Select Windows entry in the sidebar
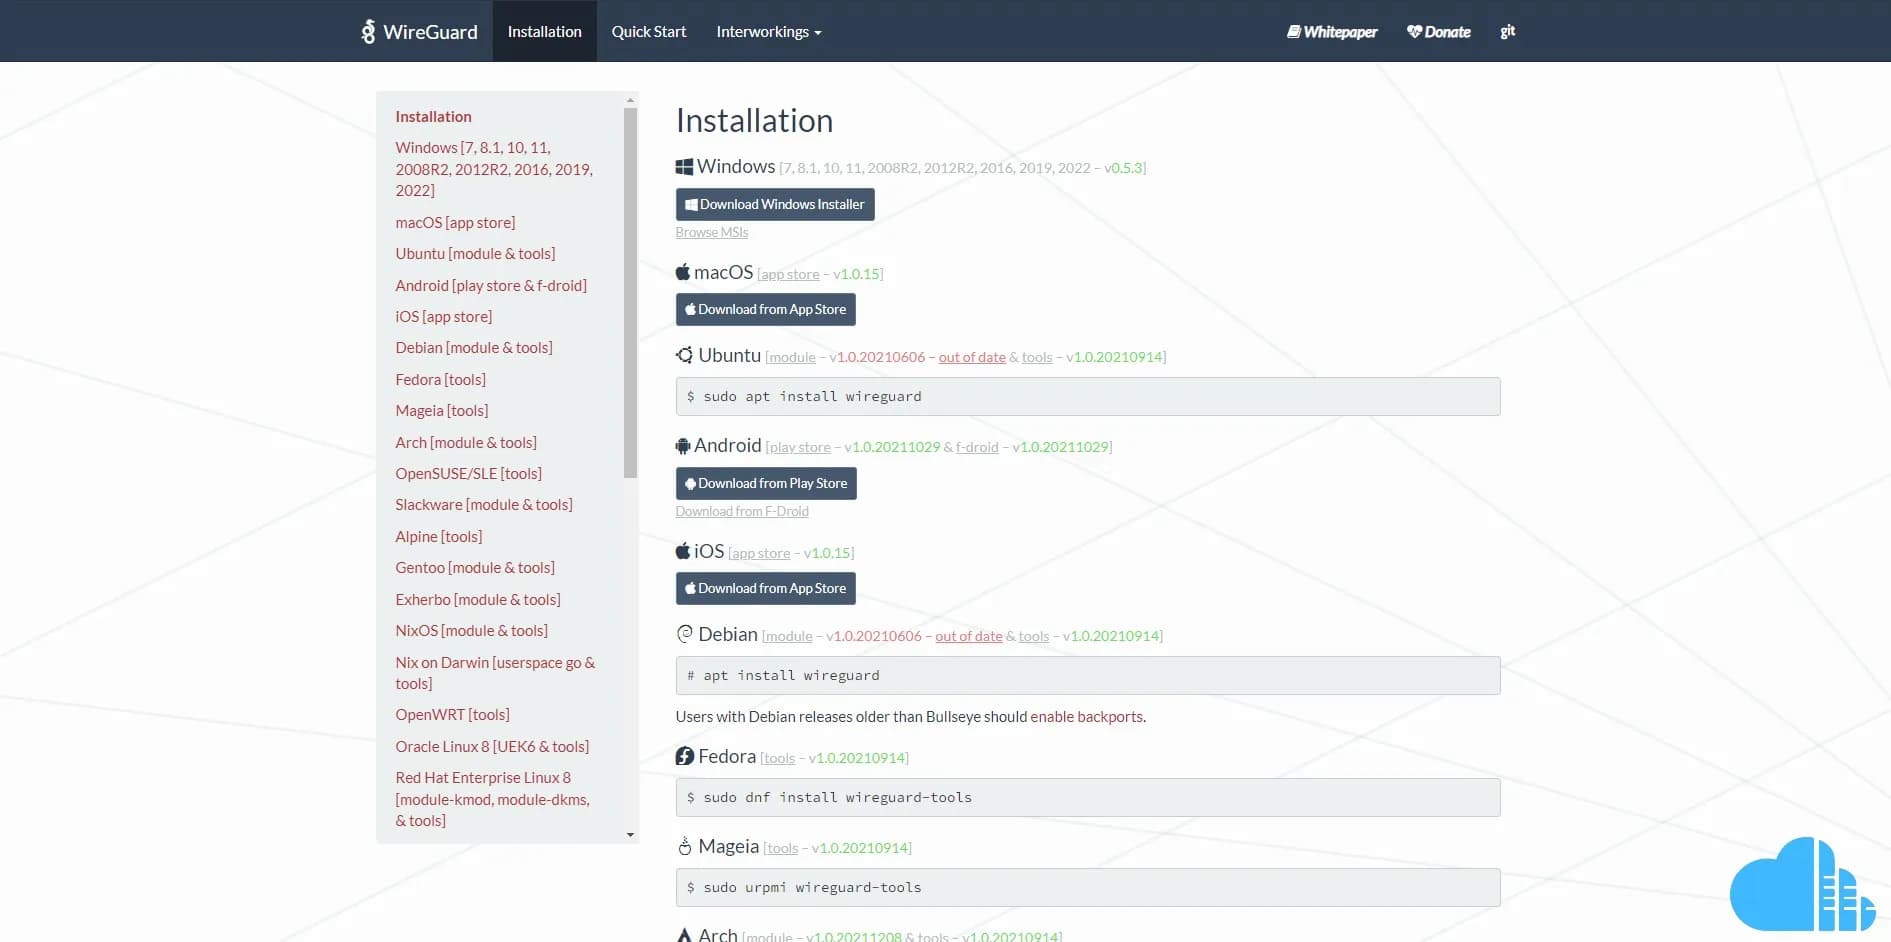Screen dimensions: 1891x942 tap(494, 169)
